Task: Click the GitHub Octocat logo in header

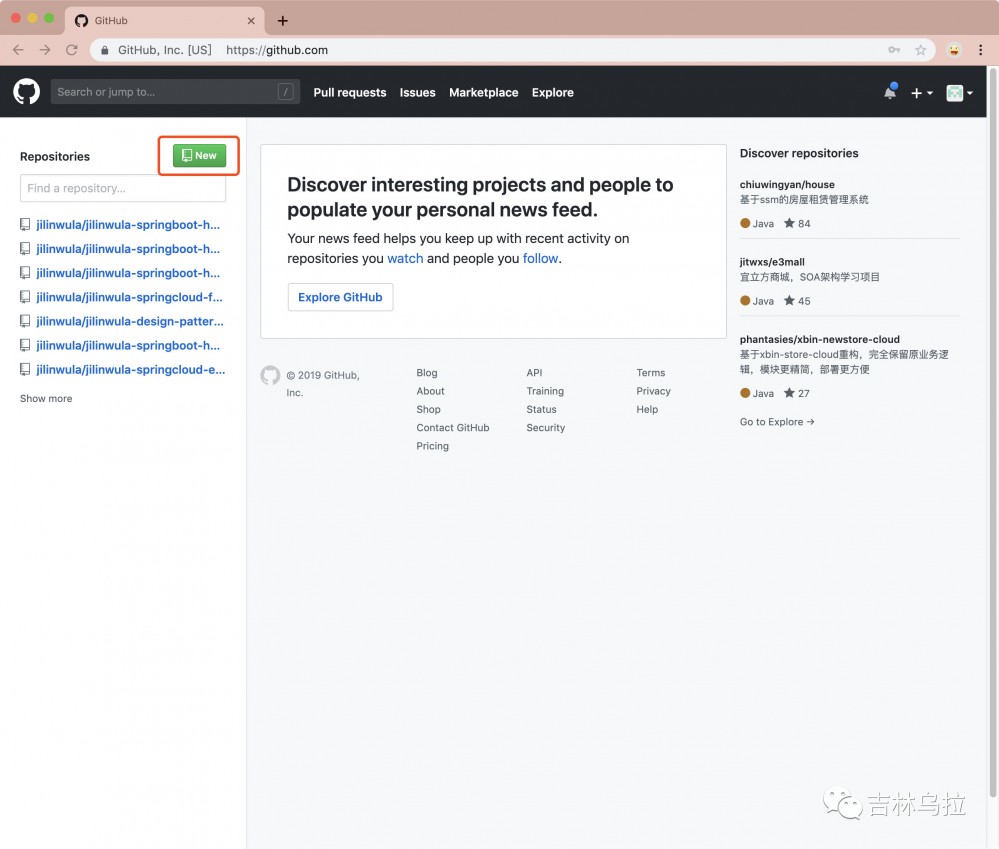Action: point(26,92)
